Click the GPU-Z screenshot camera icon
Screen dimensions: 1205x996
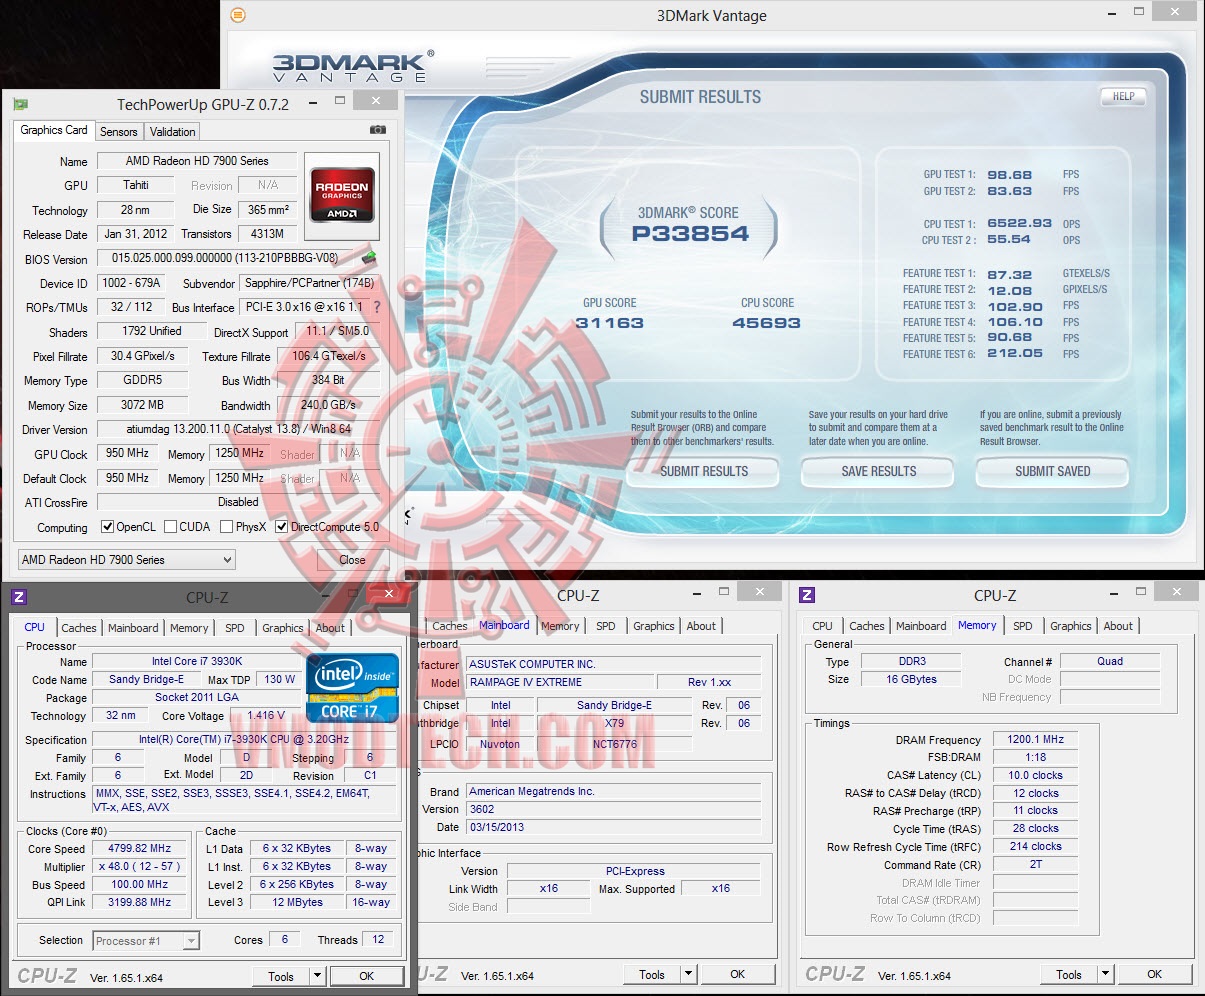click(x=377, y=129)
